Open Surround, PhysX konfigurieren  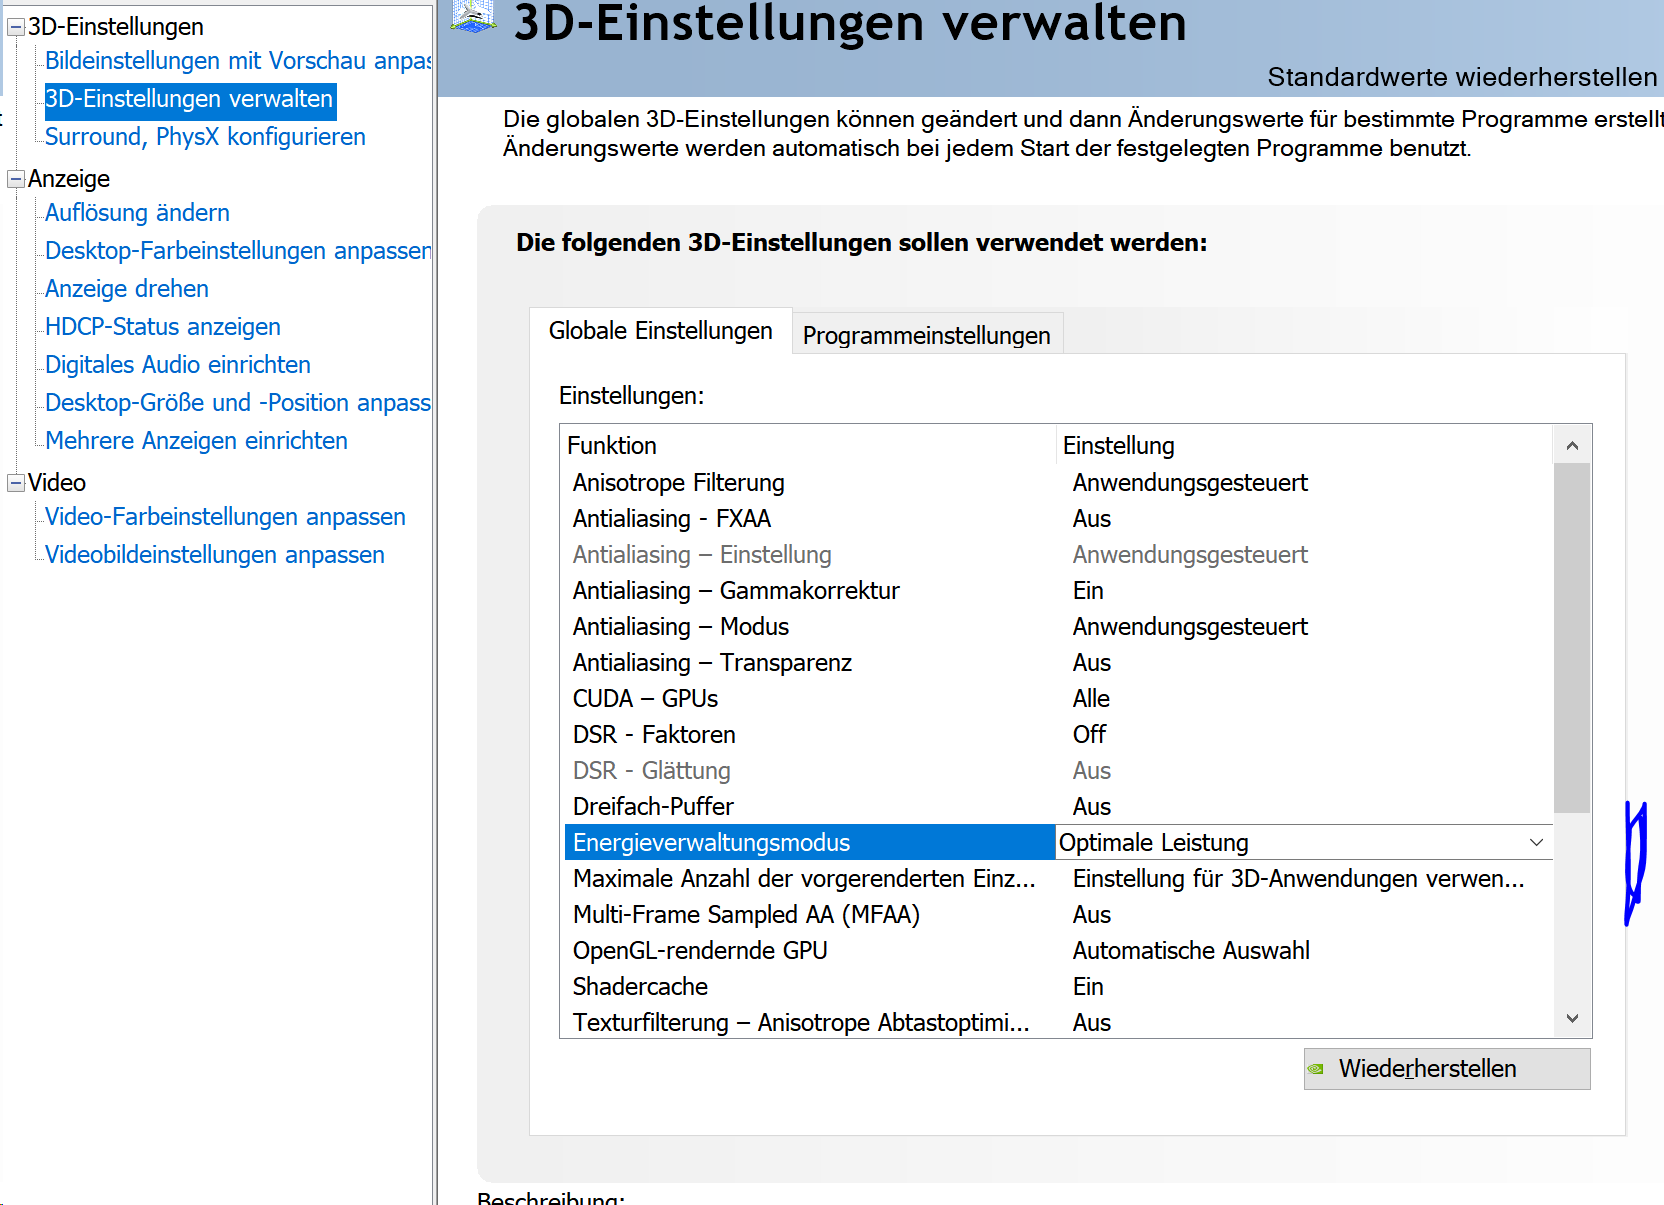point(205,137)
